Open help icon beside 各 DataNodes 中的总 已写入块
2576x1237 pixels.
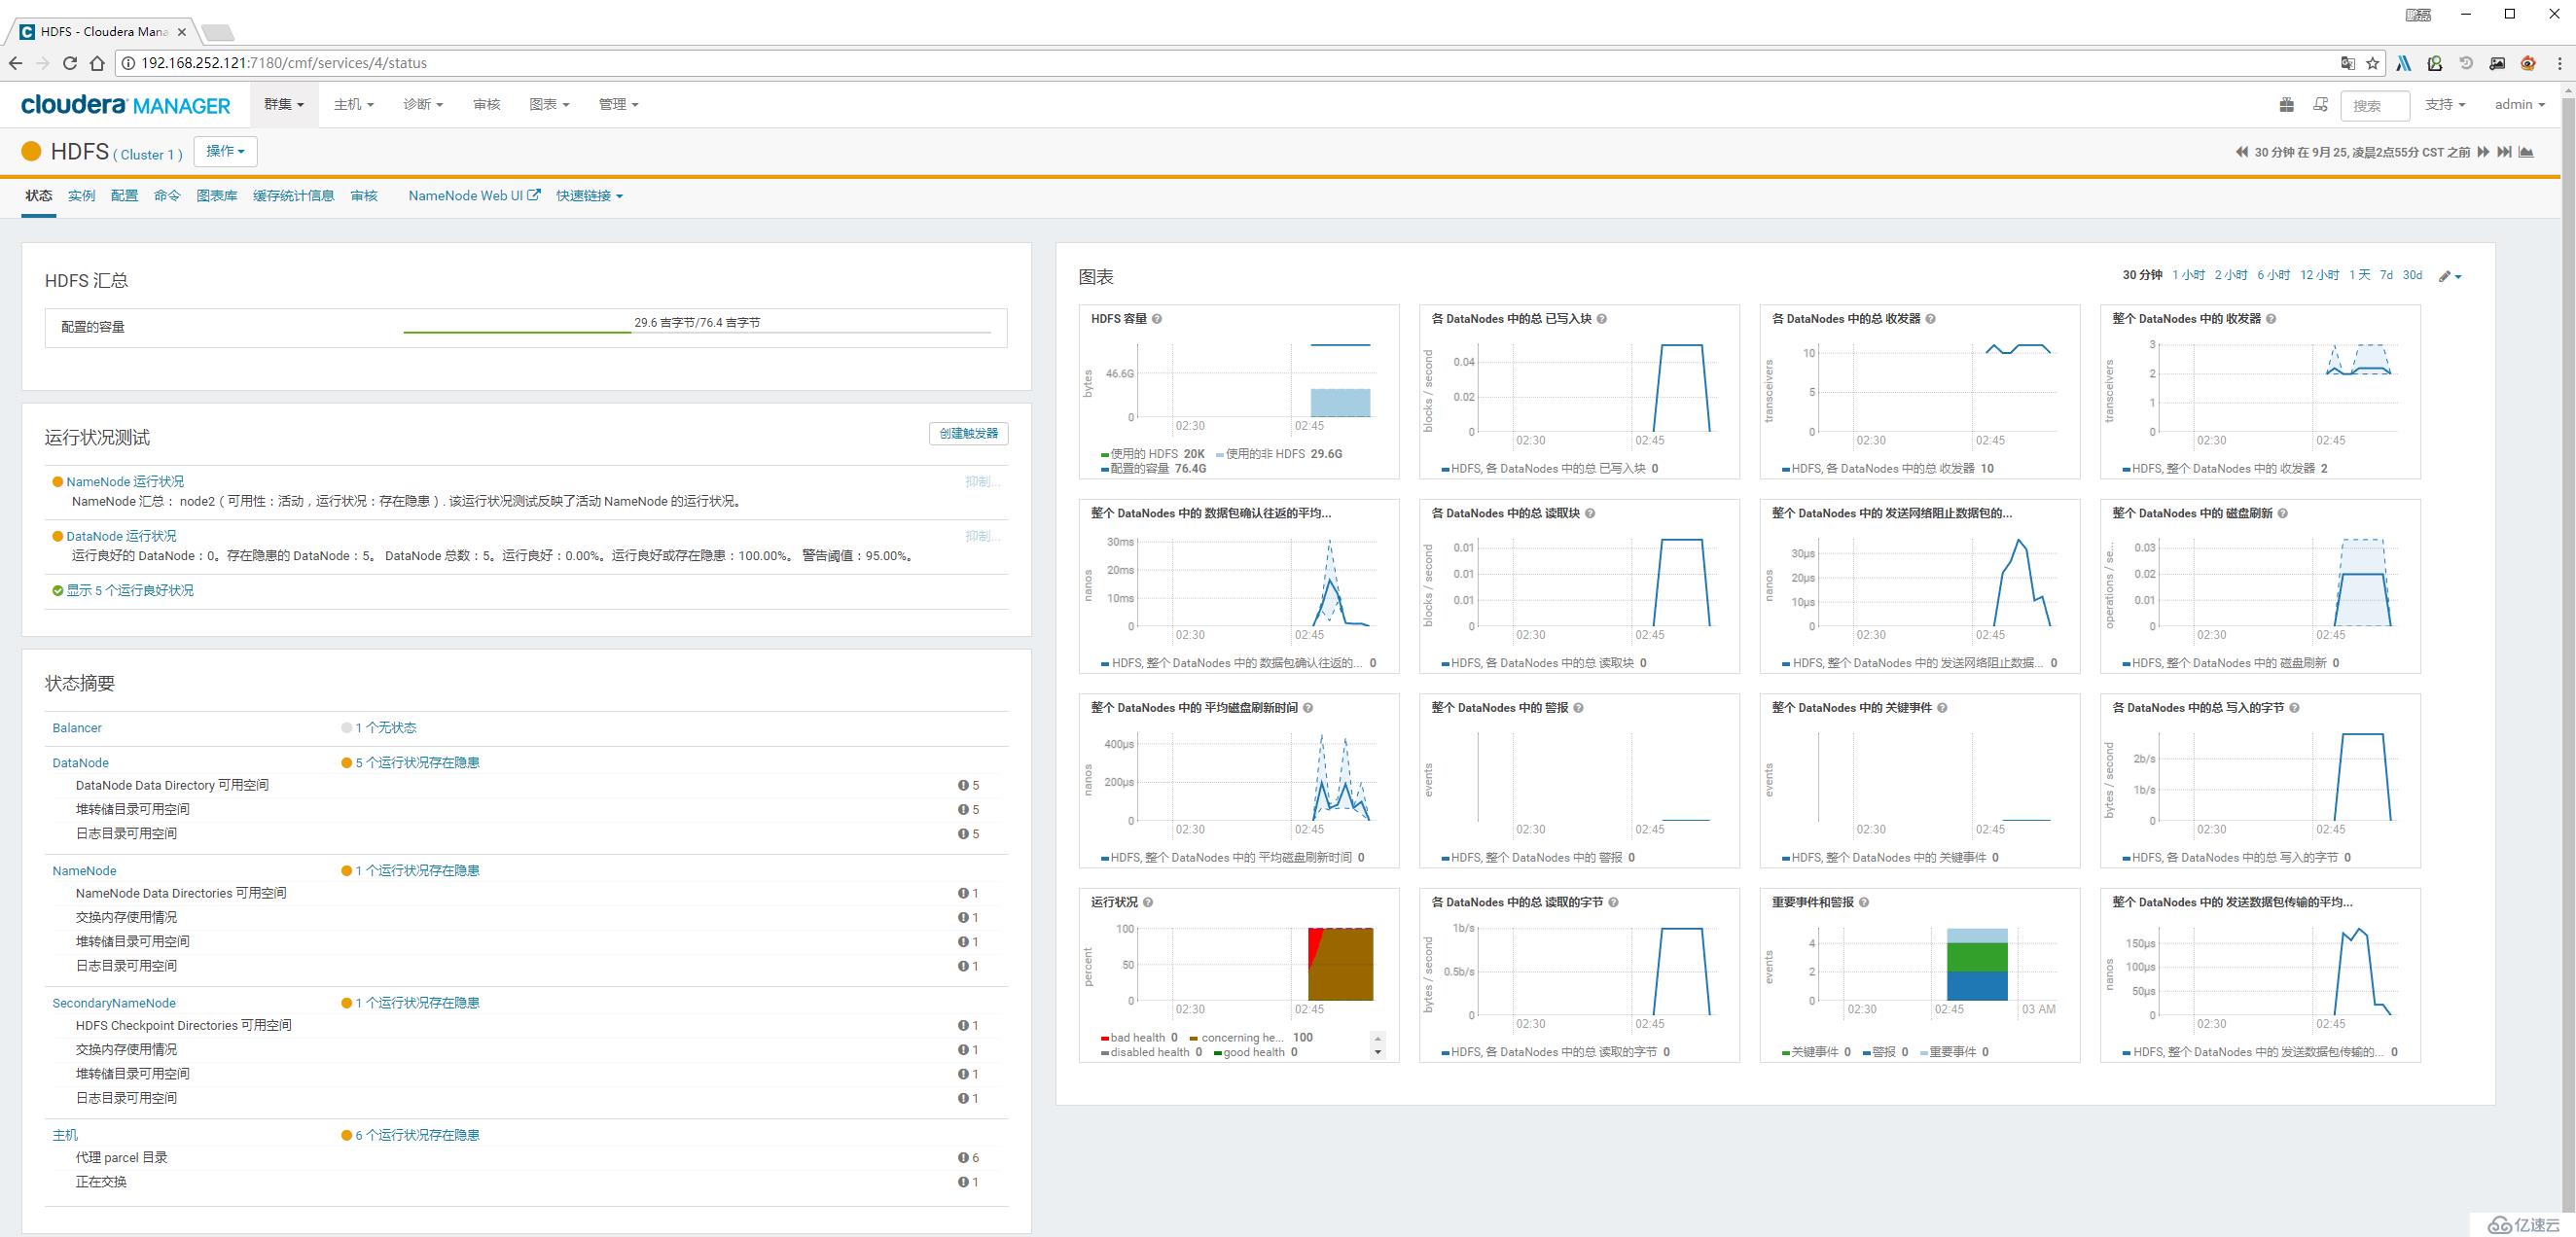(x=1601, y=319)
